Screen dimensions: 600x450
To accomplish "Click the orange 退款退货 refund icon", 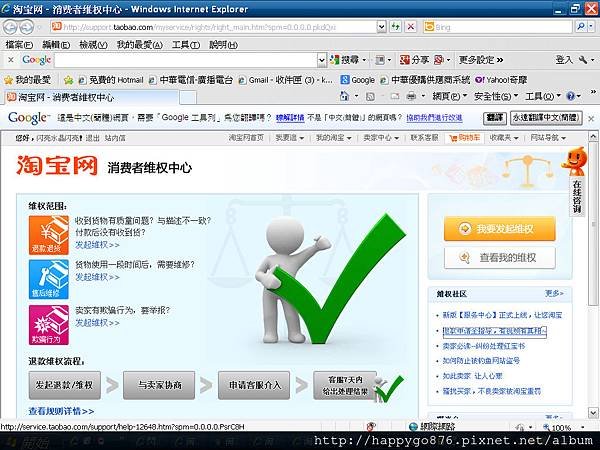I will click(x=49, y=235).
